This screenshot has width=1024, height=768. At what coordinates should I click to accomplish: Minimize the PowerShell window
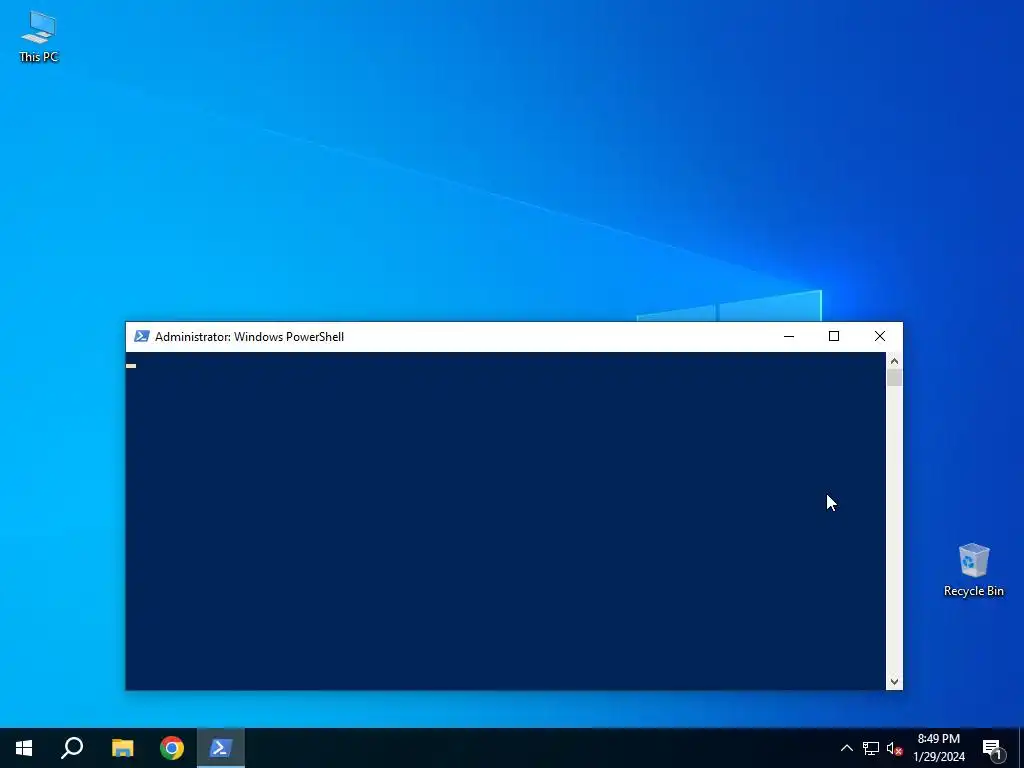(x=789, y=336)
